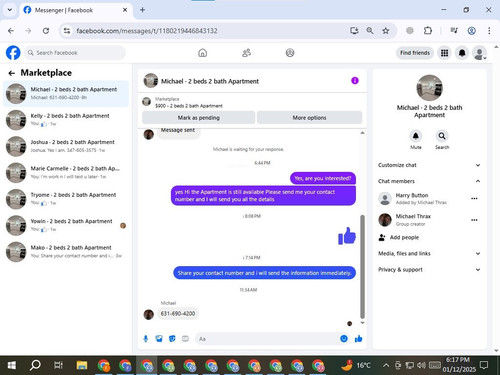View site information icon in address bar

tap(67, 31)
